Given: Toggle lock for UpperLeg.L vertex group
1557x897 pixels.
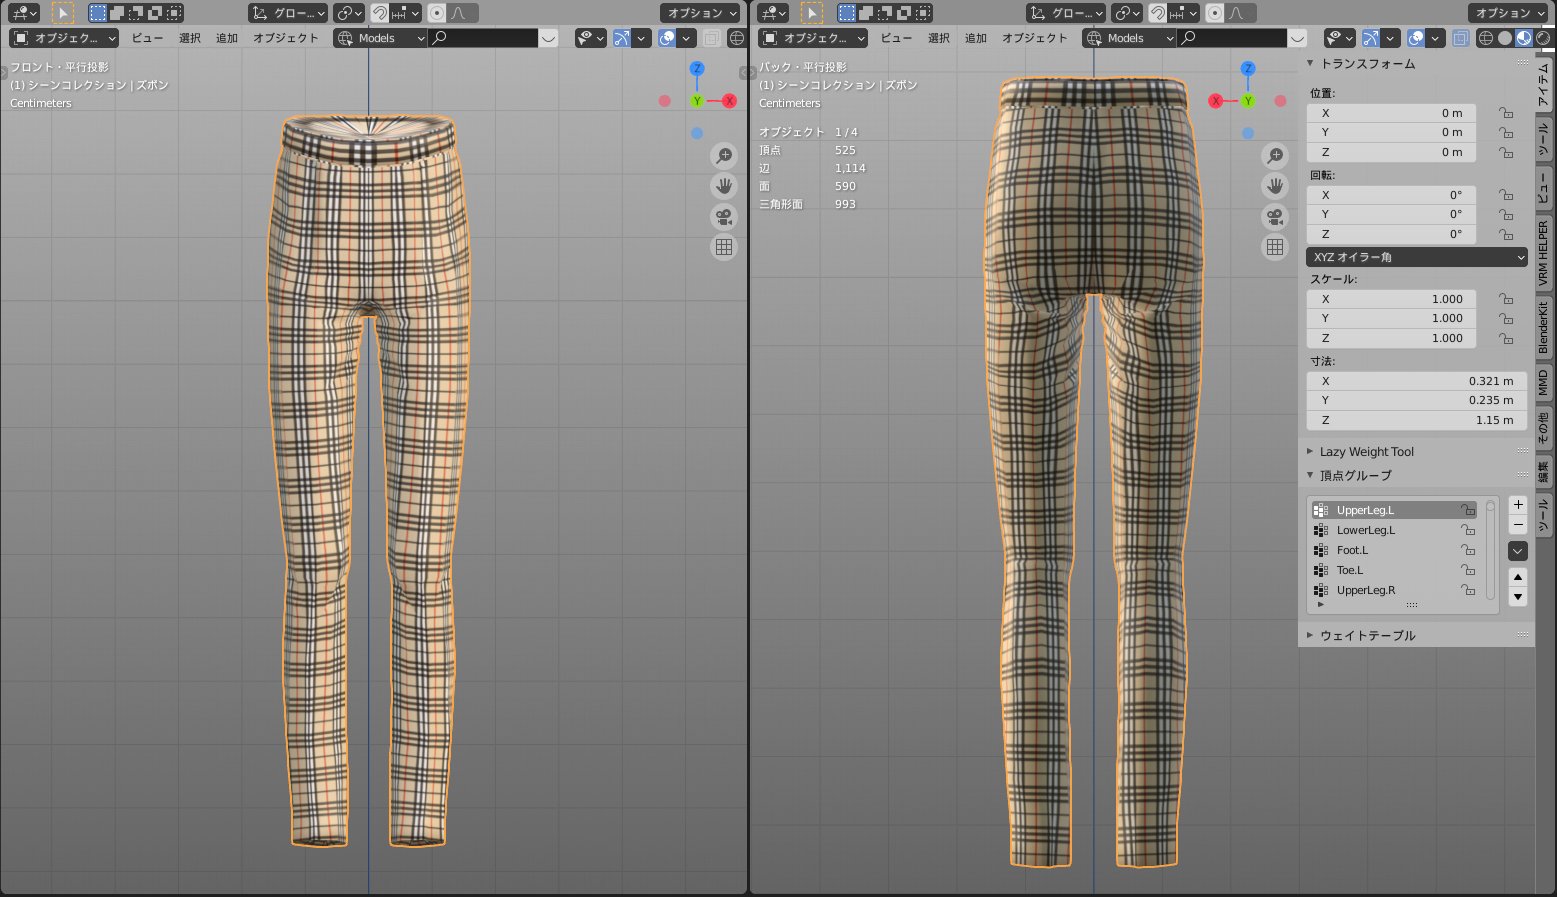Looking at the screenshot, I should click(1468, 510).
